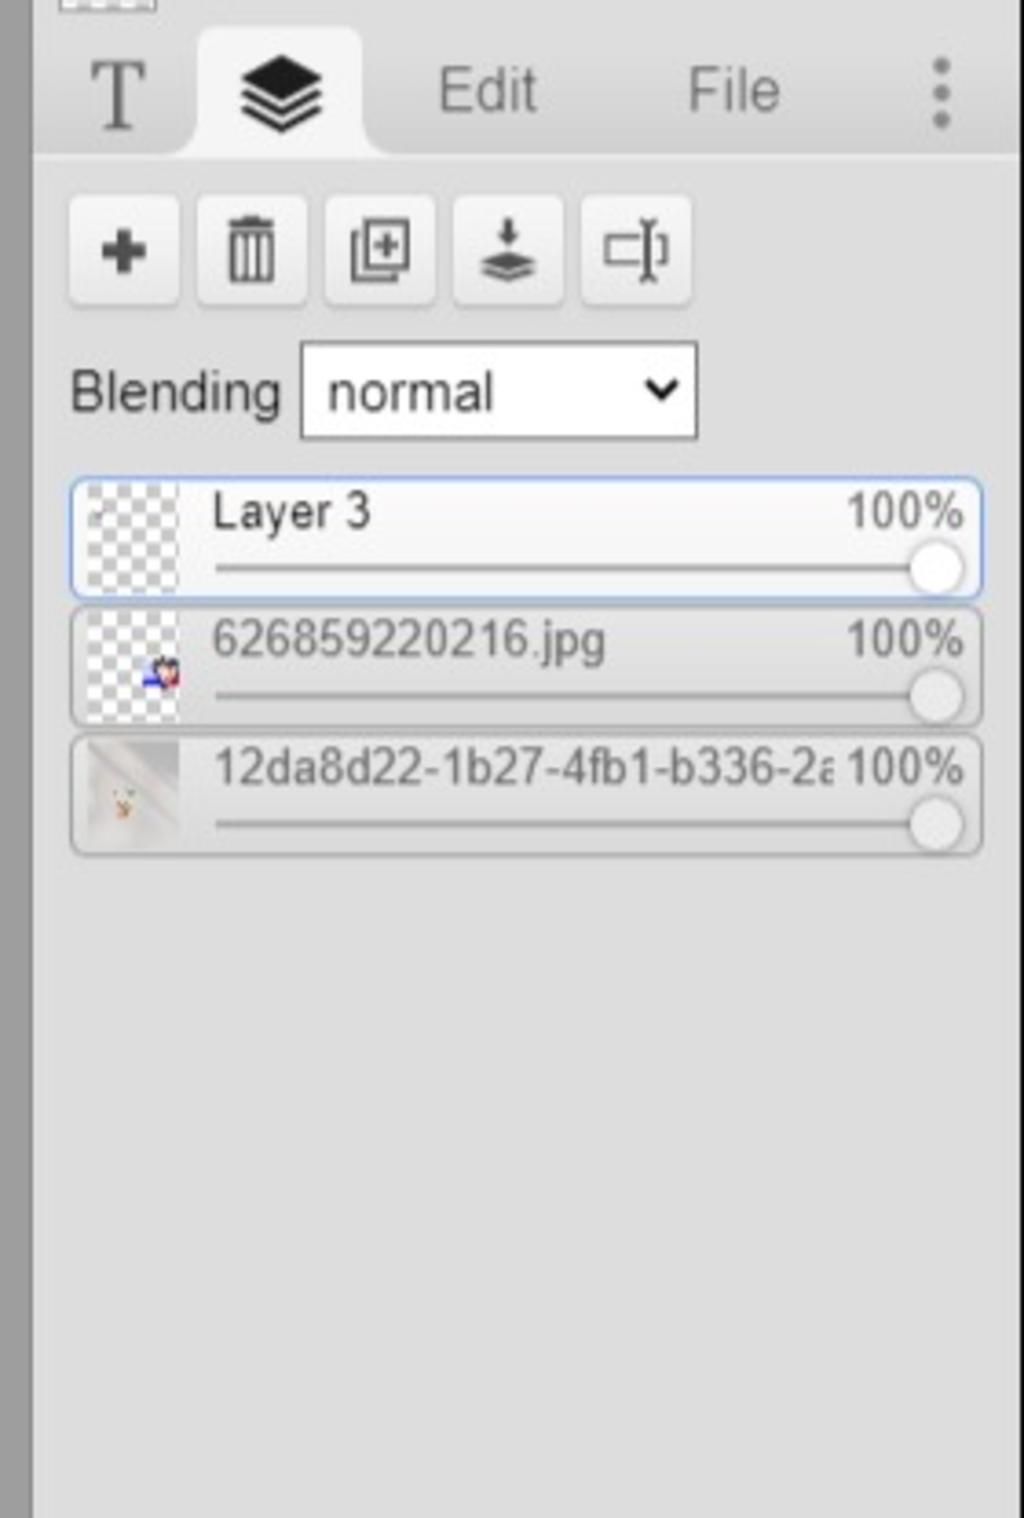Rename layer using the text-cursor icon
Screen dimensions: 1024x1518
click(x=636, y=250)
